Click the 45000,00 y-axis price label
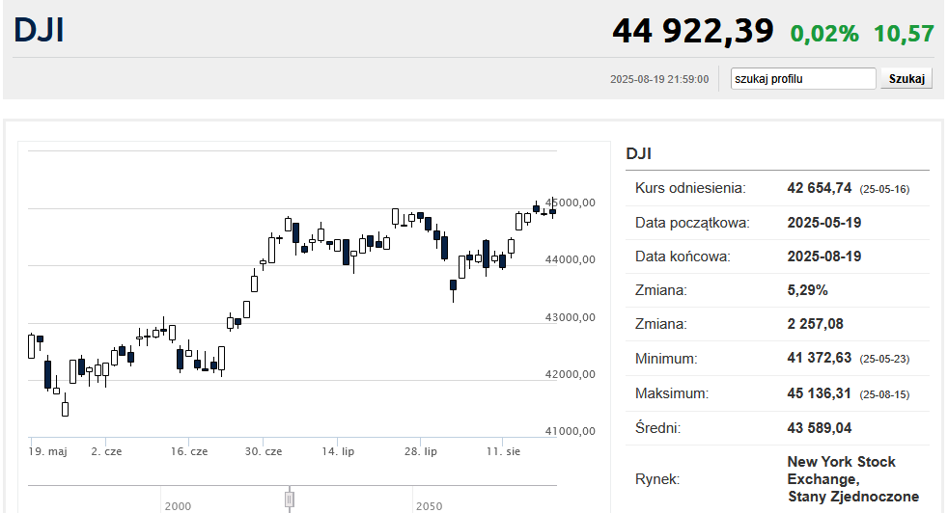 [570, 202]
